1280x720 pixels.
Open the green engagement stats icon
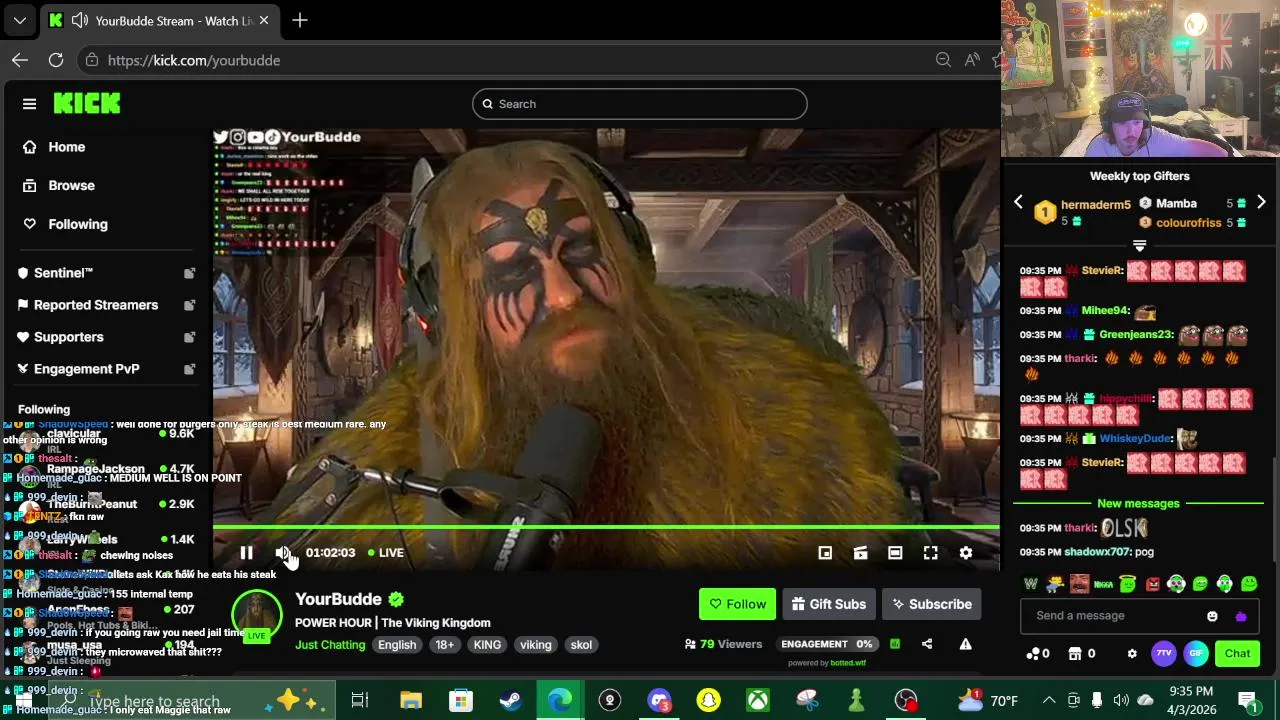(895, 644)
